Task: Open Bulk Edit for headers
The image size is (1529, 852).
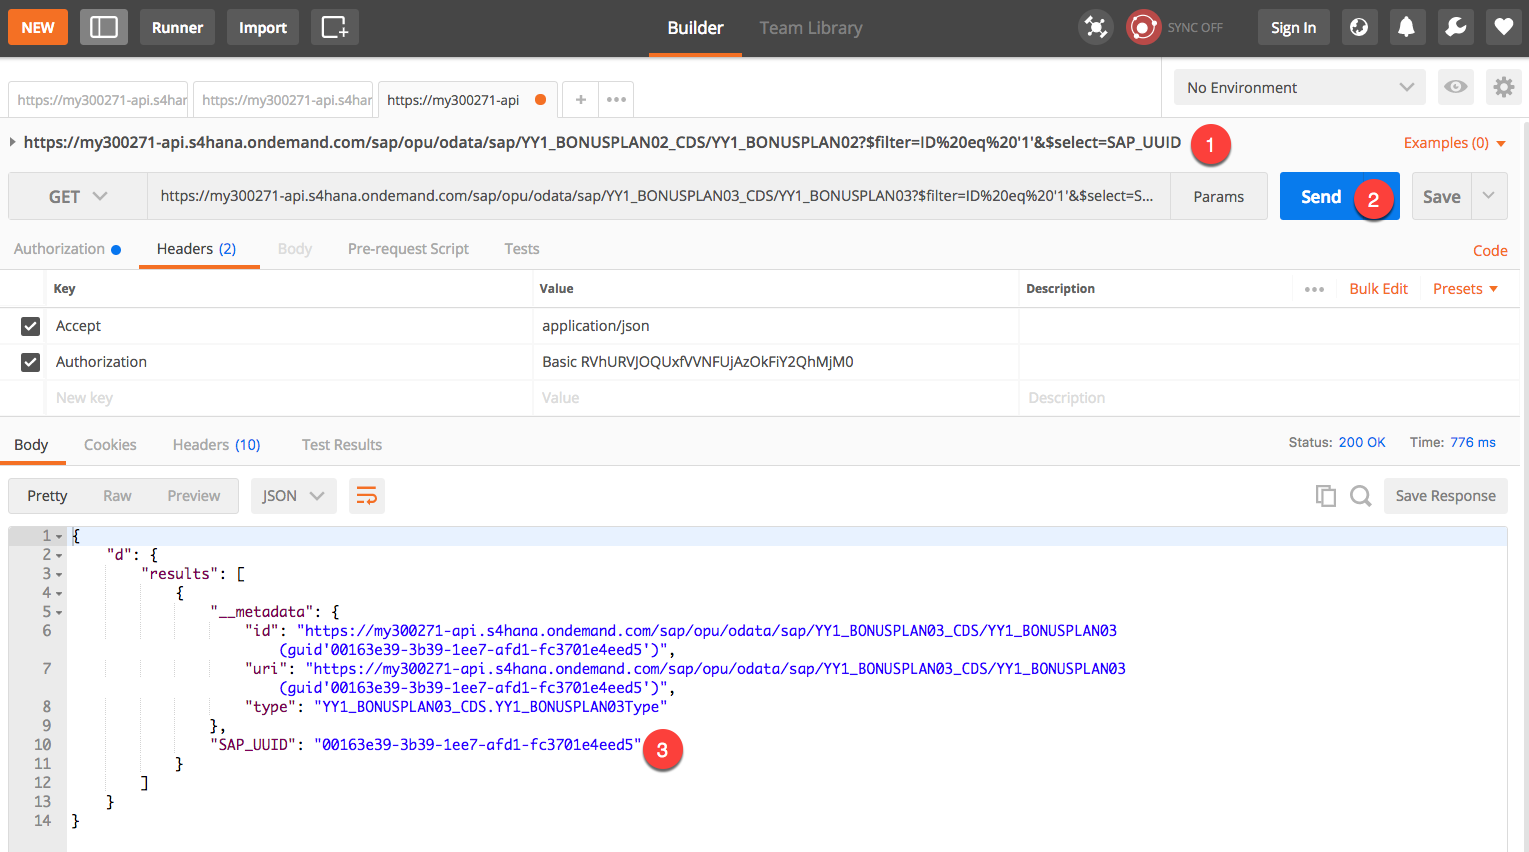Action: click(1378, 289)
